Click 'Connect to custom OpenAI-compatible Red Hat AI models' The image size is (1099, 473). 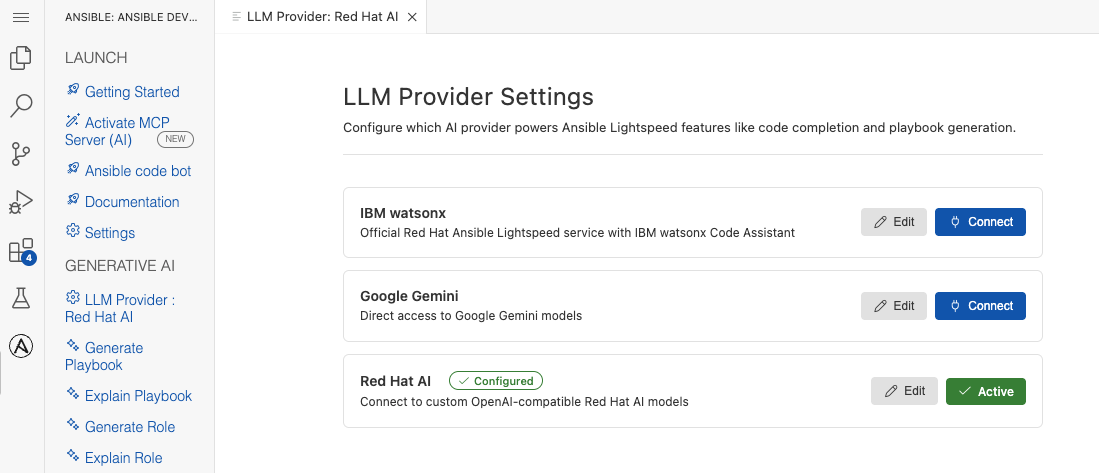point(524,402)
